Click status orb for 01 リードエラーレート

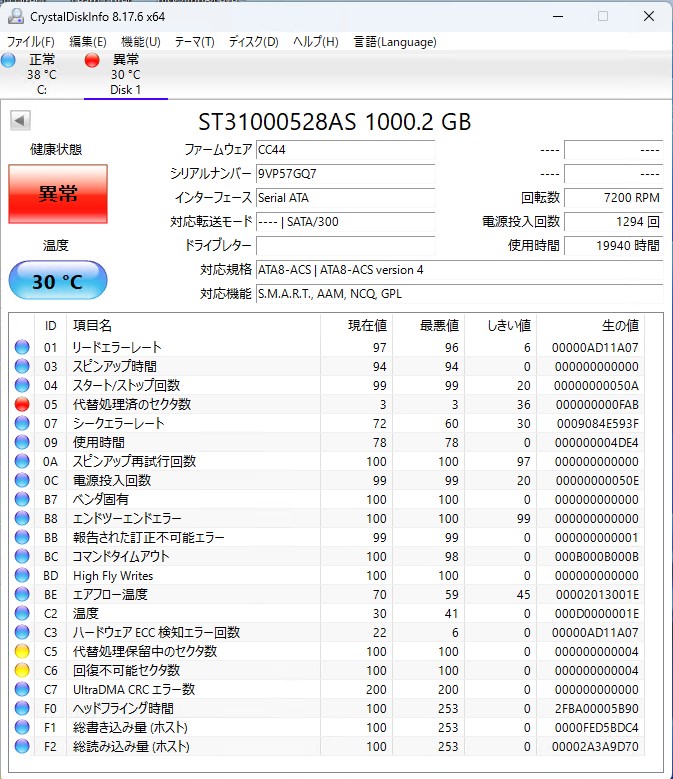[22, 347]
